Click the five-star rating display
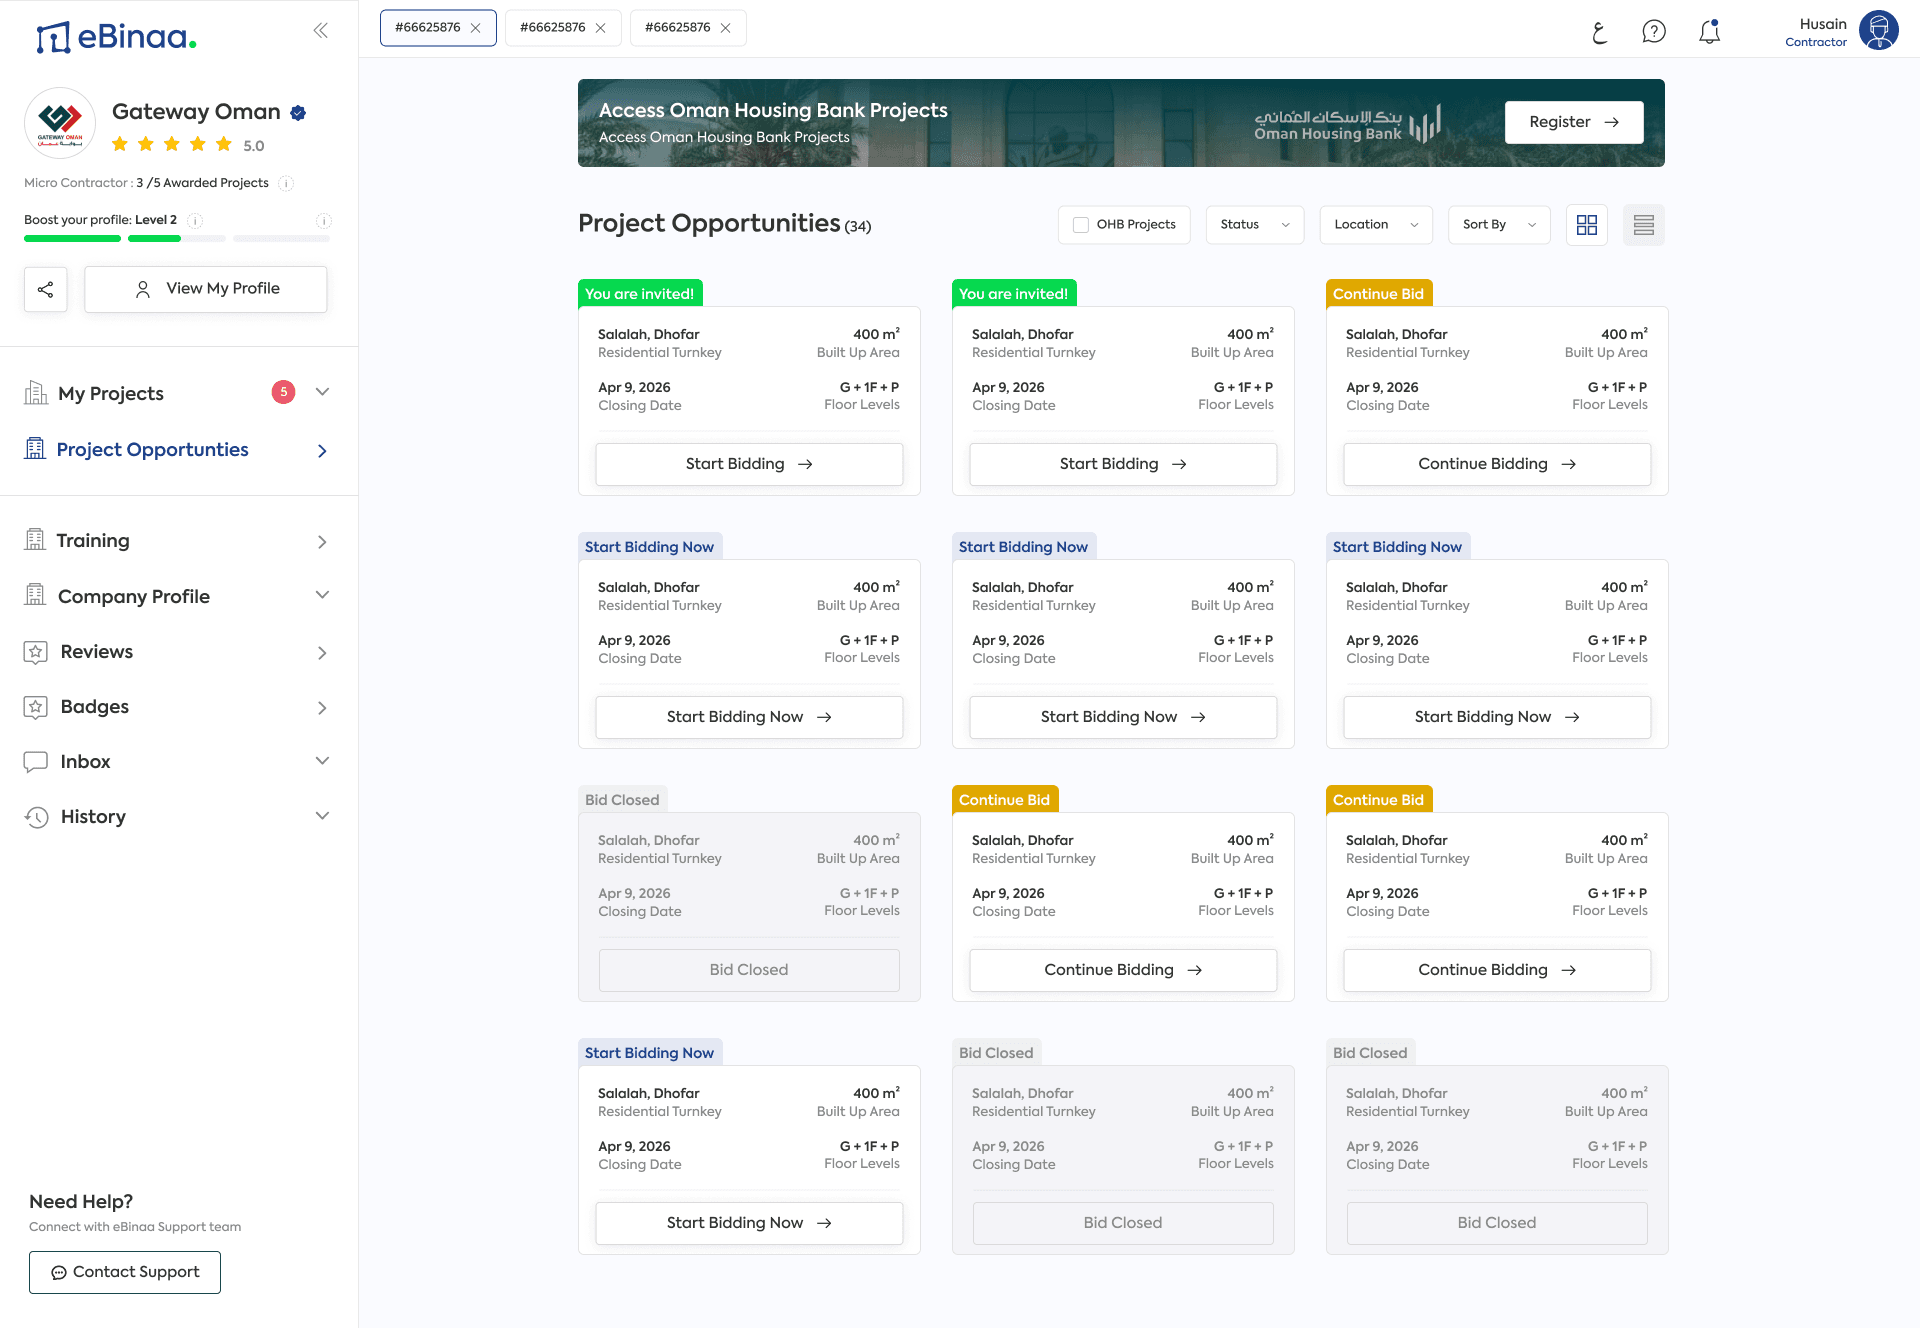This screenshot has height=1328, width=1920. tap(172, 145)
